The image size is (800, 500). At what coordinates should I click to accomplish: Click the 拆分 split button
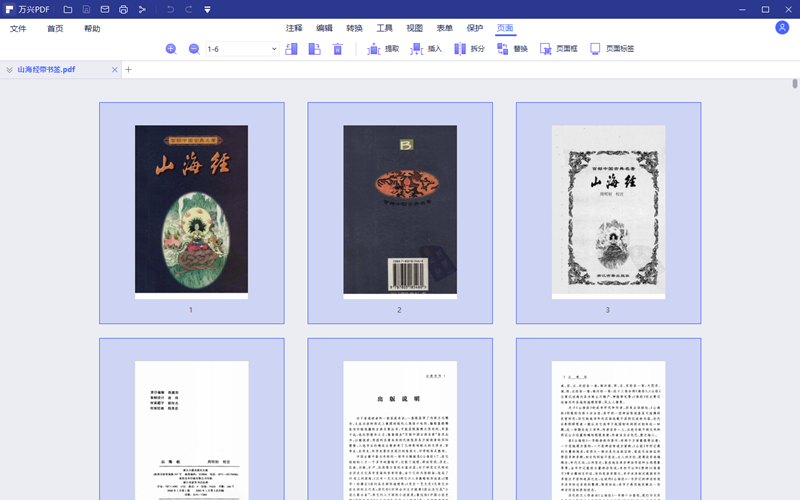coord(469,49)
